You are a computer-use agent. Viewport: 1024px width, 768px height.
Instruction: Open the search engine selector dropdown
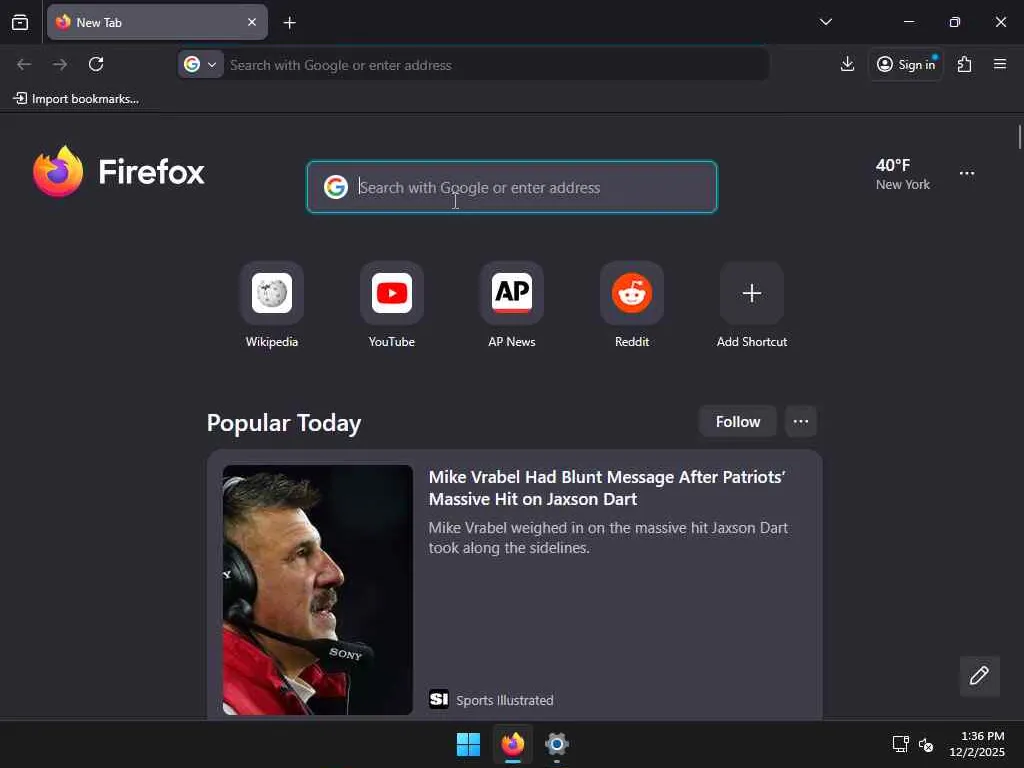click(200, 65)
